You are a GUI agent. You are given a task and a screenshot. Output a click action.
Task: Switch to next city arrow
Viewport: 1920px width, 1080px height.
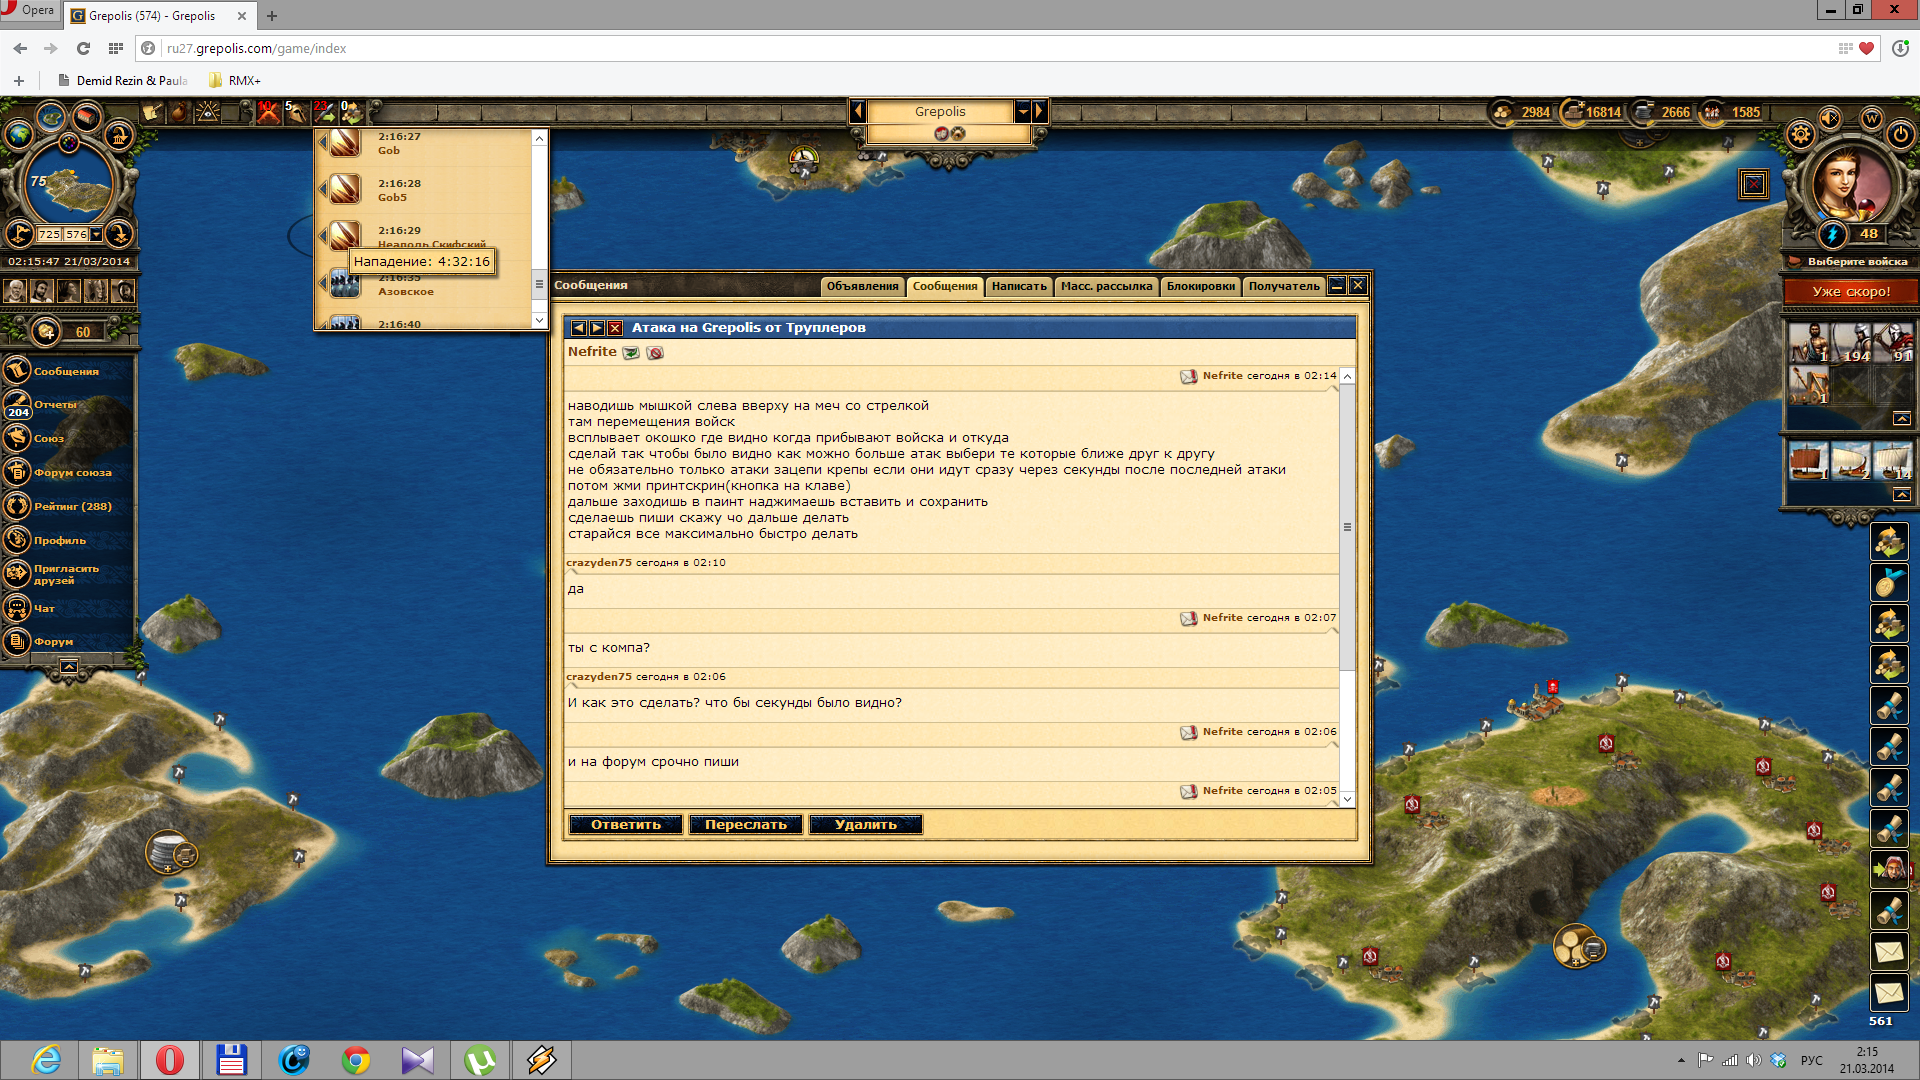(1039, 111)
